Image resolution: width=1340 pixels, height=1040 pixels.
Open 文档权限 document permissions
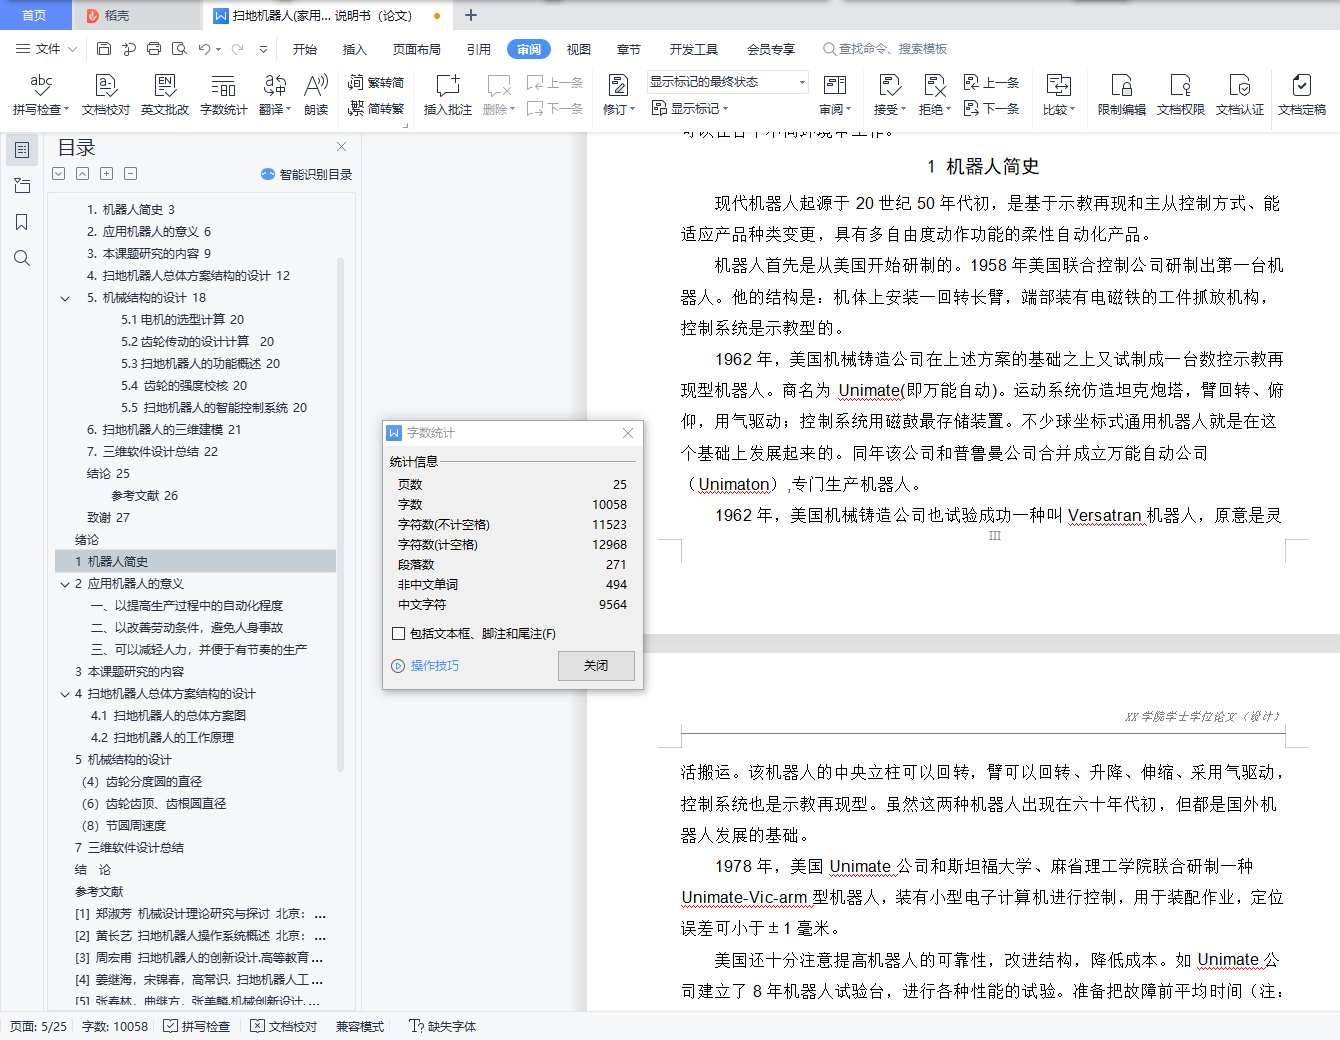point(1181,95)
